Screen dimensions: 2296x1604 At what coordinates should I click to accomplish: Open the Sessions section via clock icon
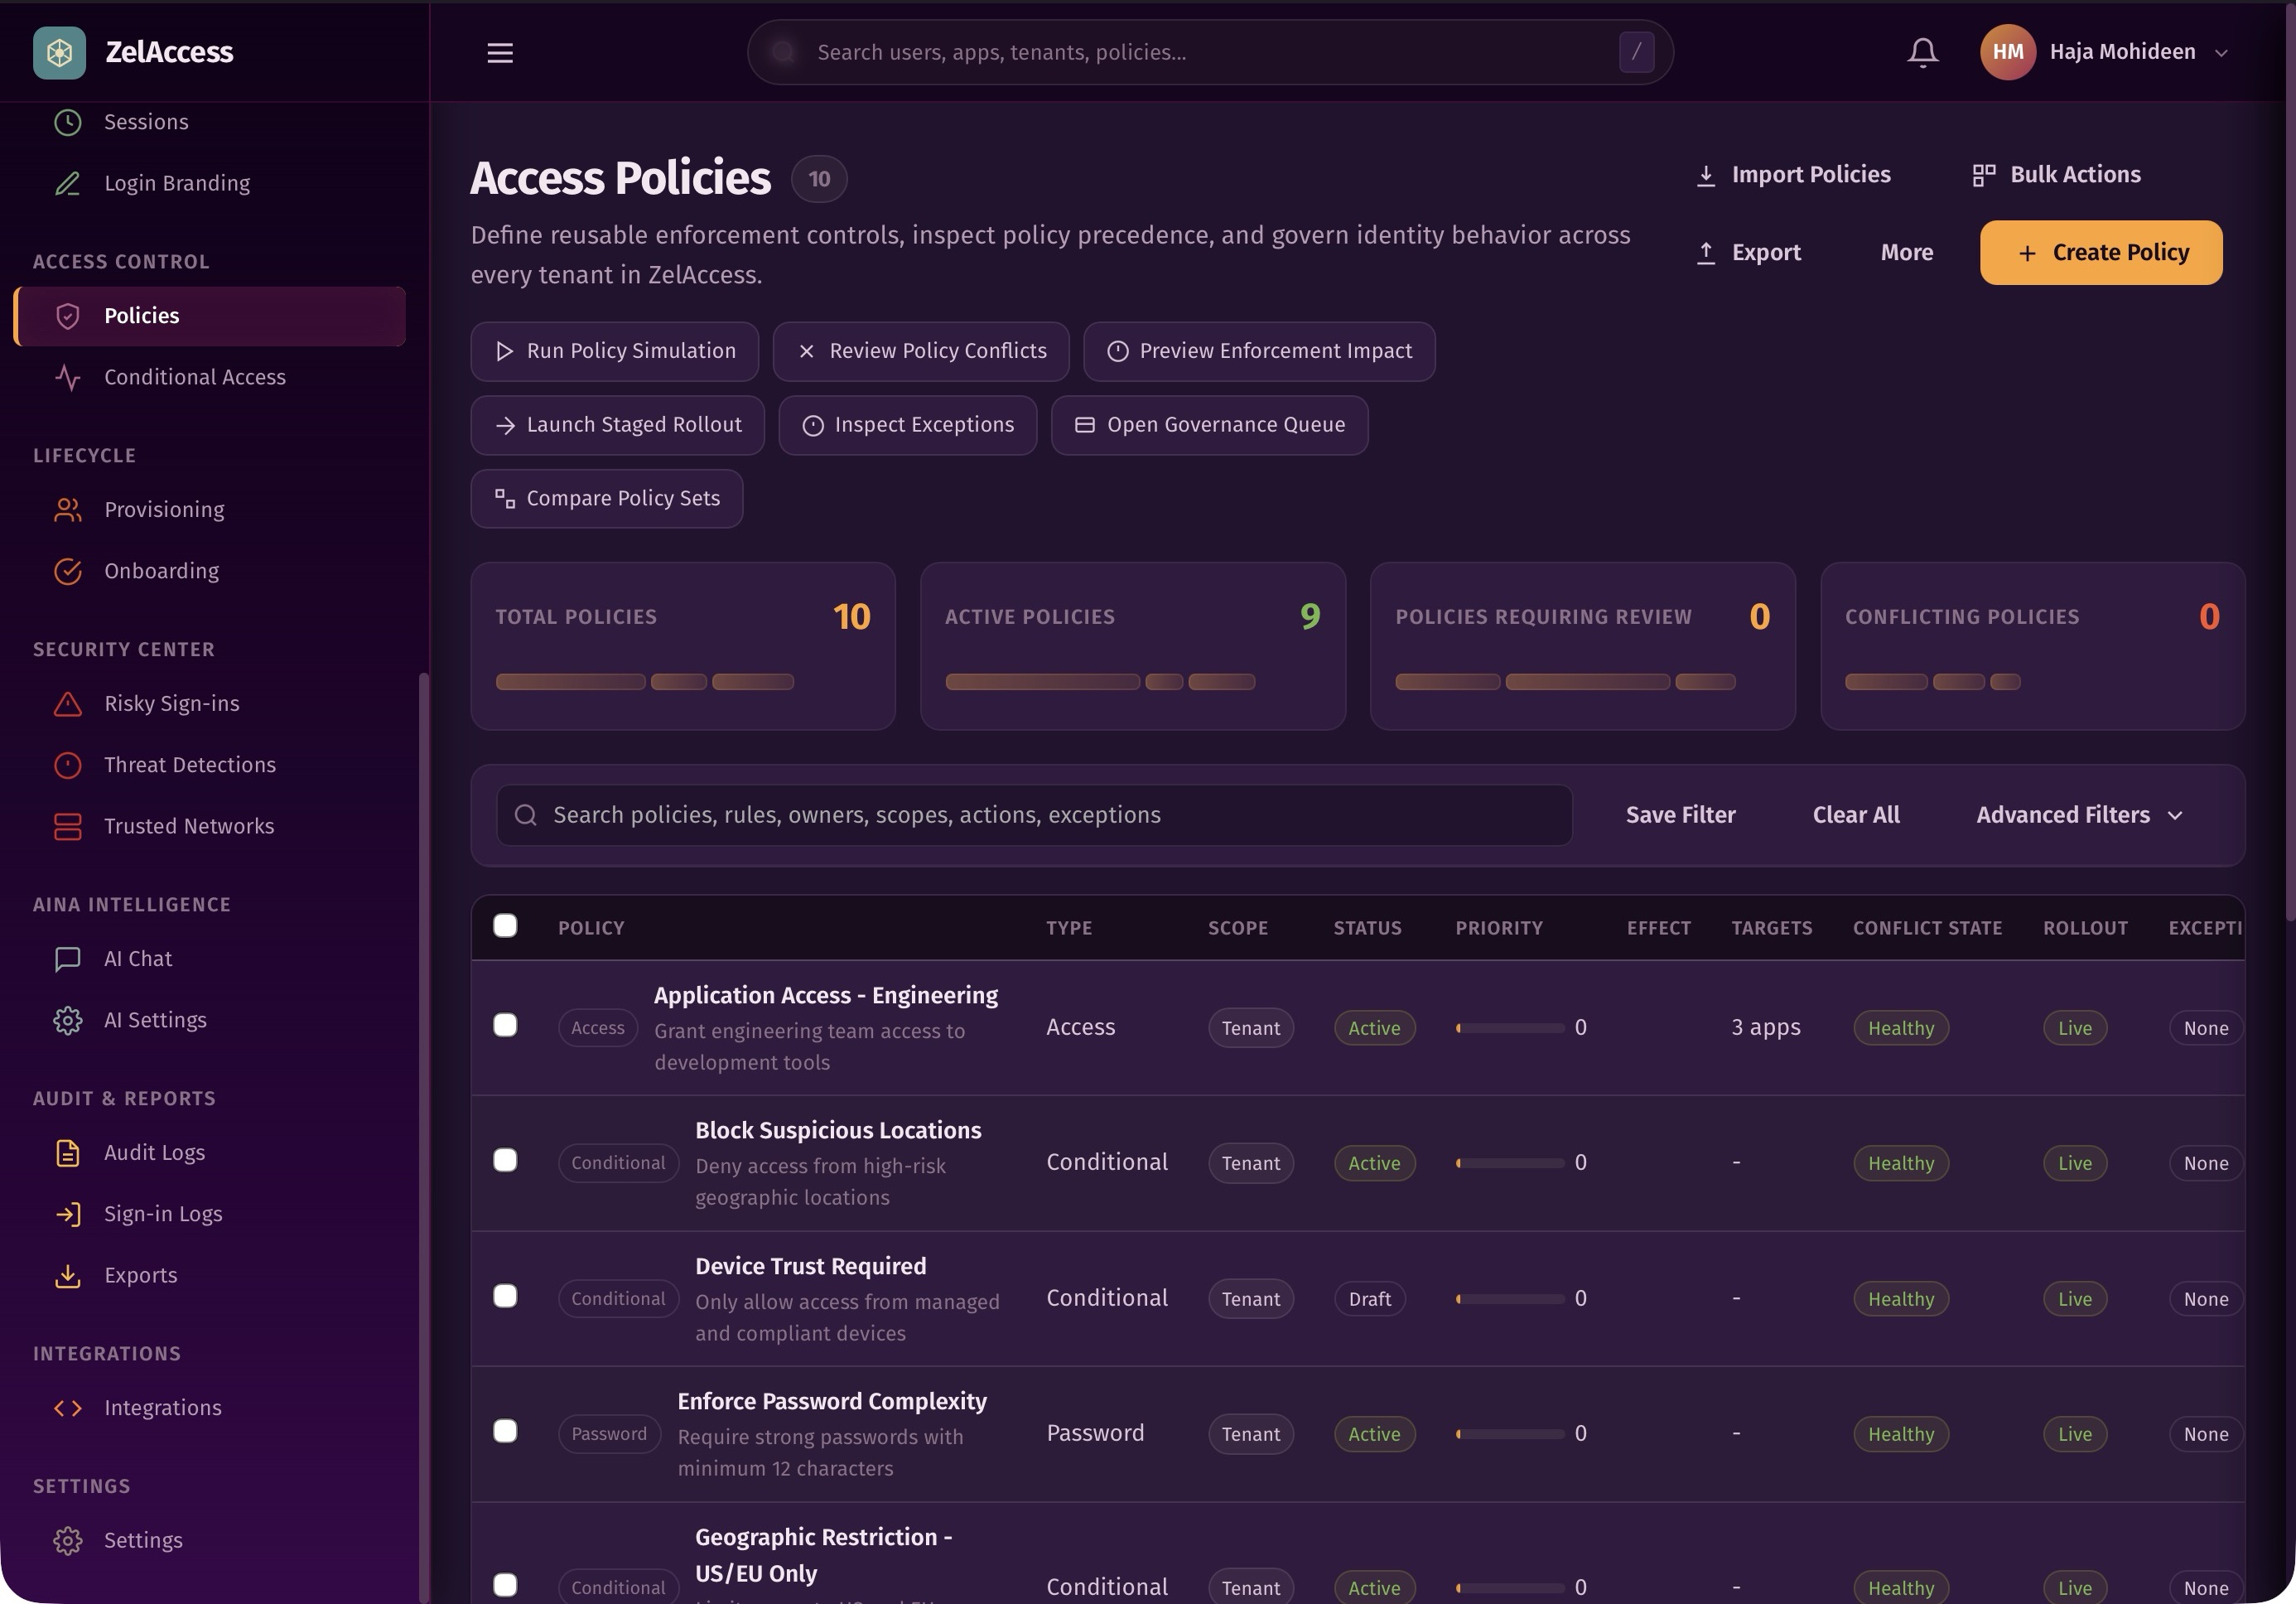(x=66, y=121)
